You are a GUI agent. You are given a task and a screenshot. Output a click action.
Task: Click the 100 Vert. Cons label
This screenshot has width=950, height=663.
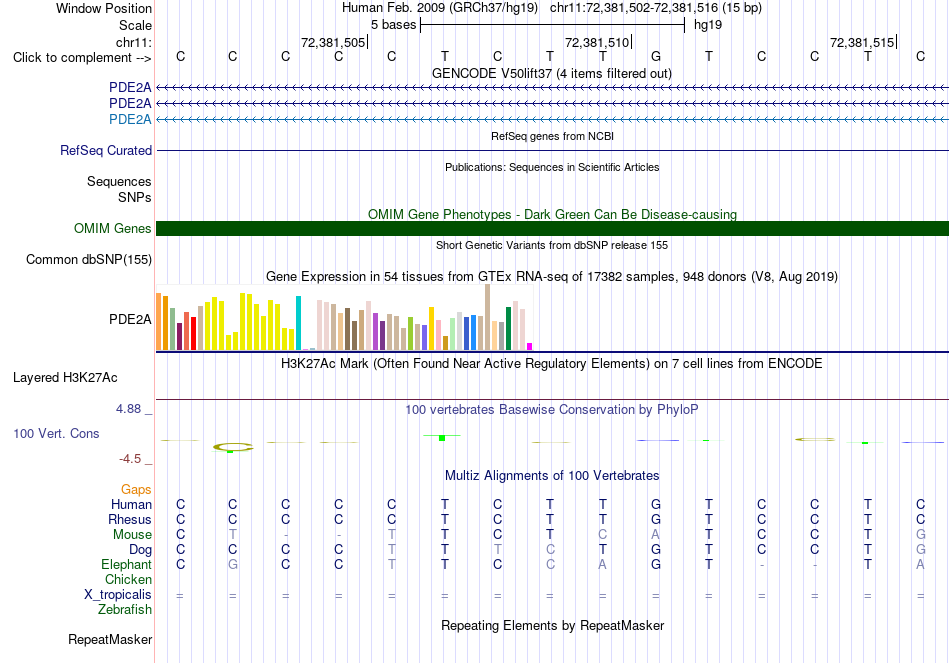[x=56, y=433]
